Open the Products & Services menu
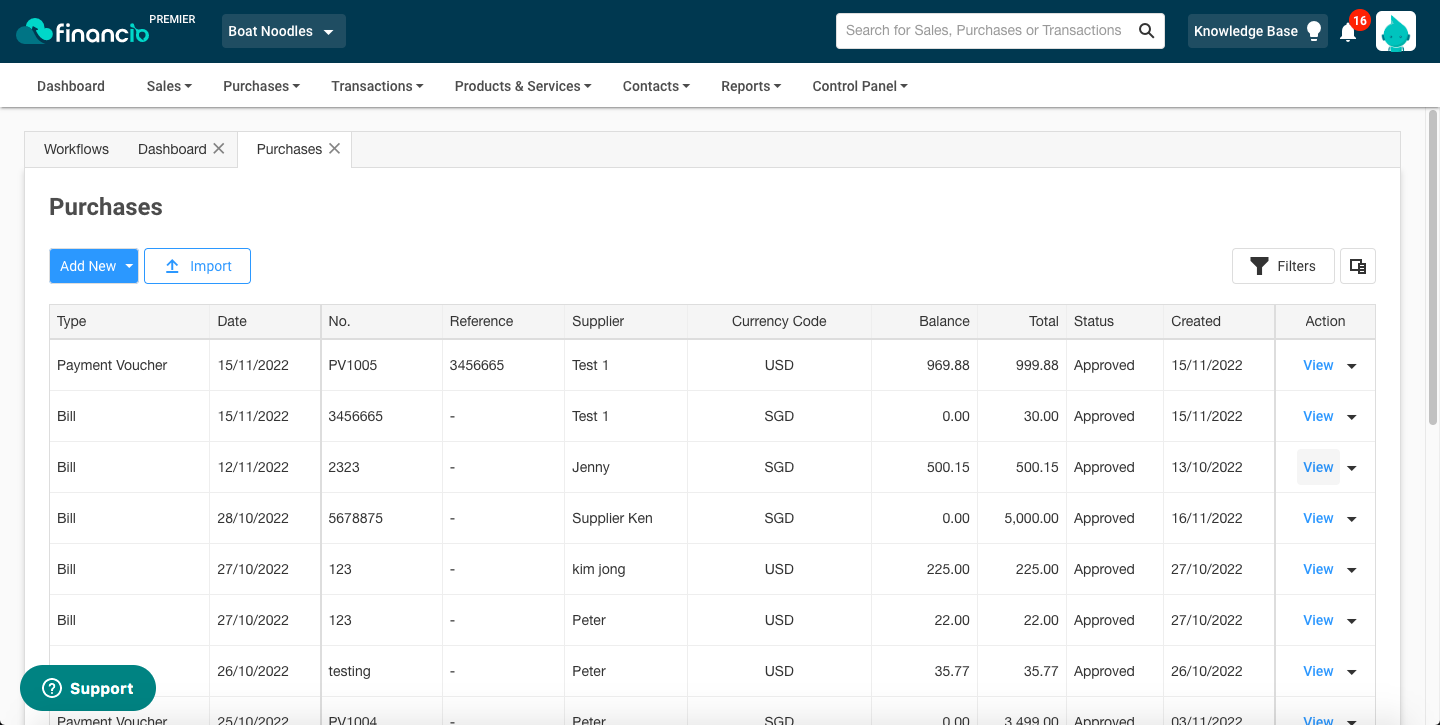 coord(523,86)
